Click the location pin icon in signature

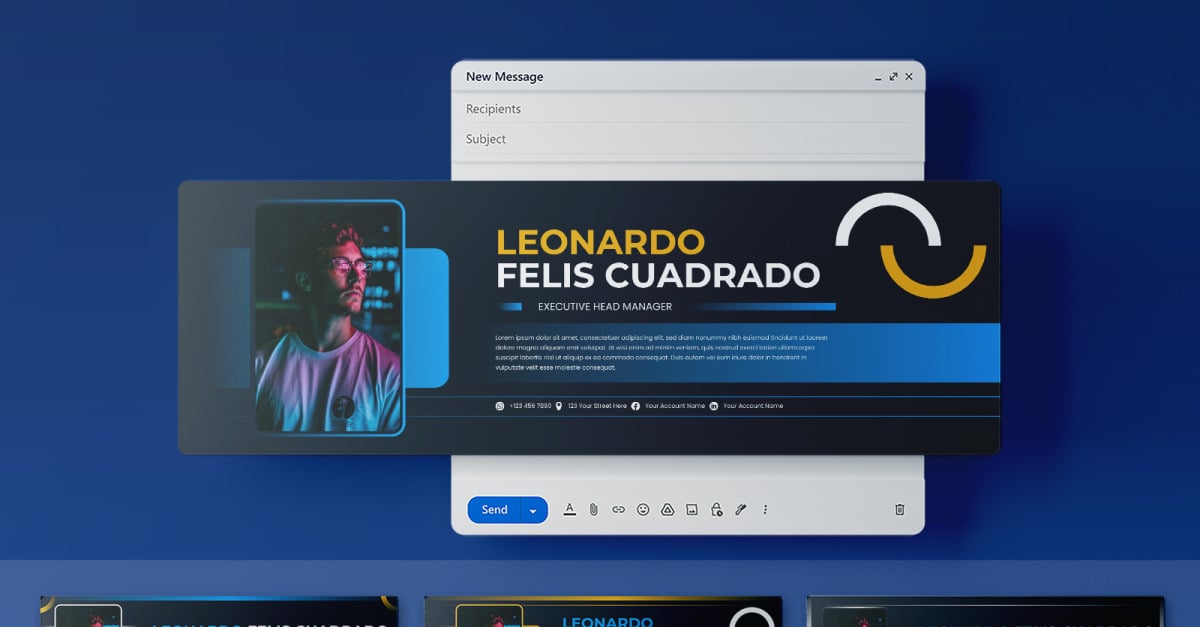[x=559, y=406]
